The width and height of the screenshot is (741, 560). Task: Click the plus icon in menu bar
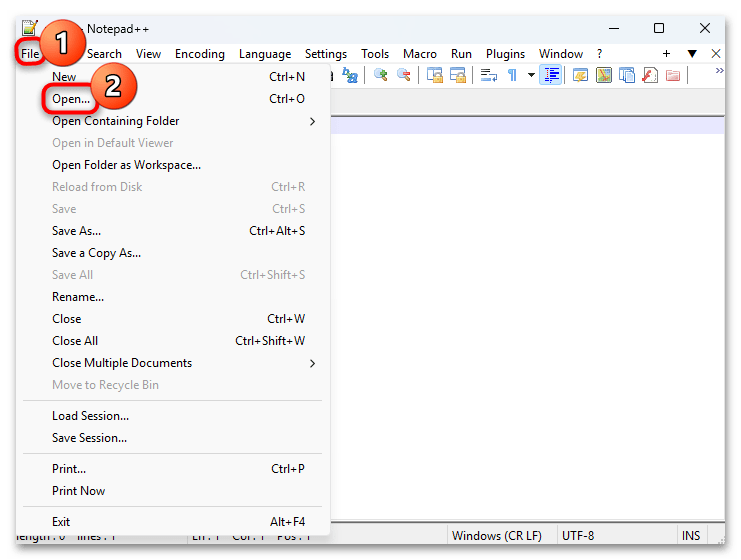666,54
